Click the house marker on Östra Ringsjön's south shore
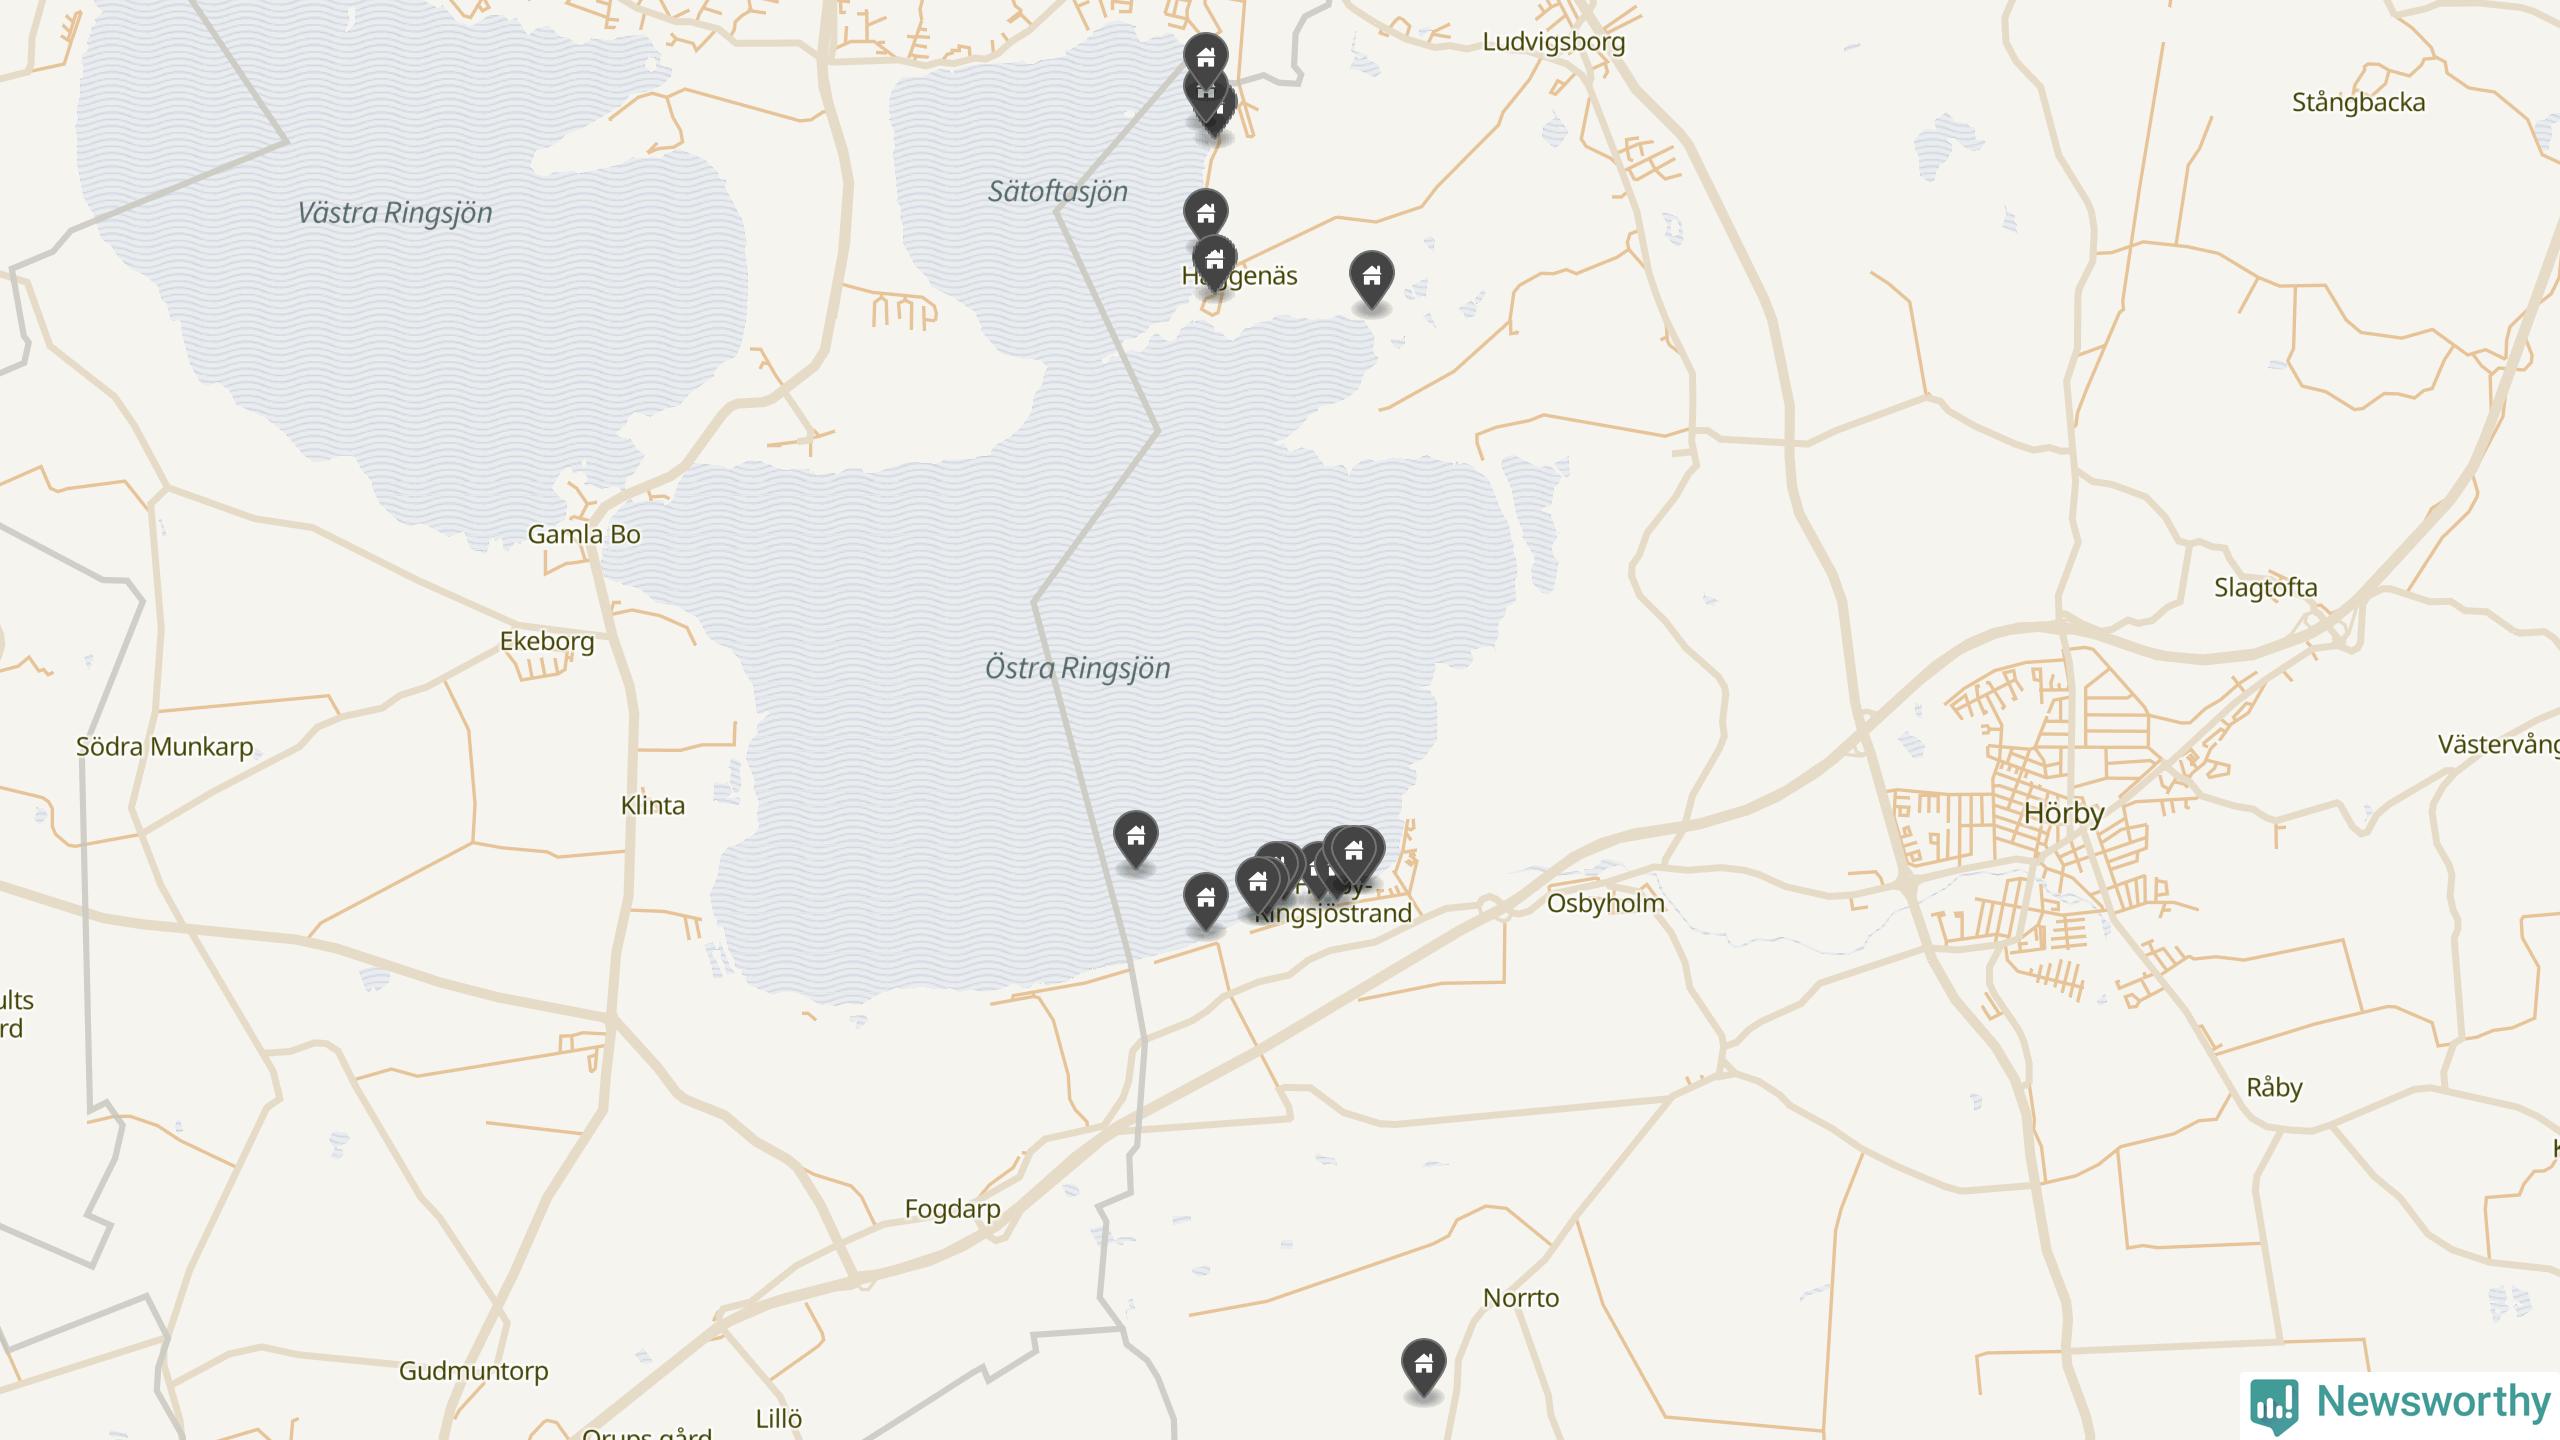This screenshot has width=2560, height=1440. point(1205,901)
